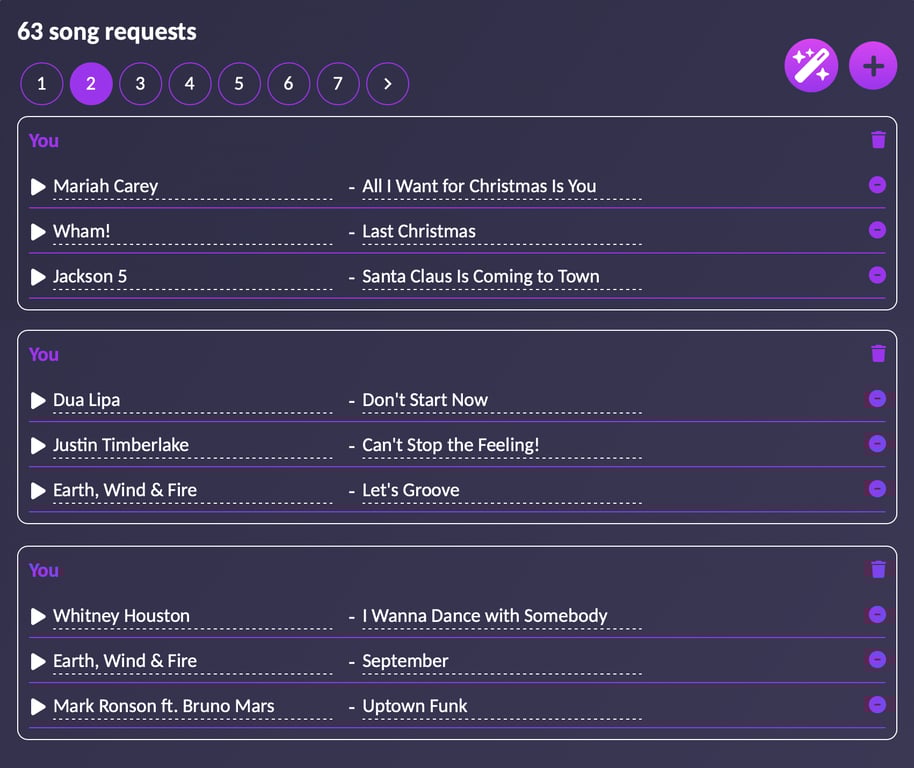The image size is (914, 768).
Task: Delete the third request group via trash icon
Action: coord(878,570)
